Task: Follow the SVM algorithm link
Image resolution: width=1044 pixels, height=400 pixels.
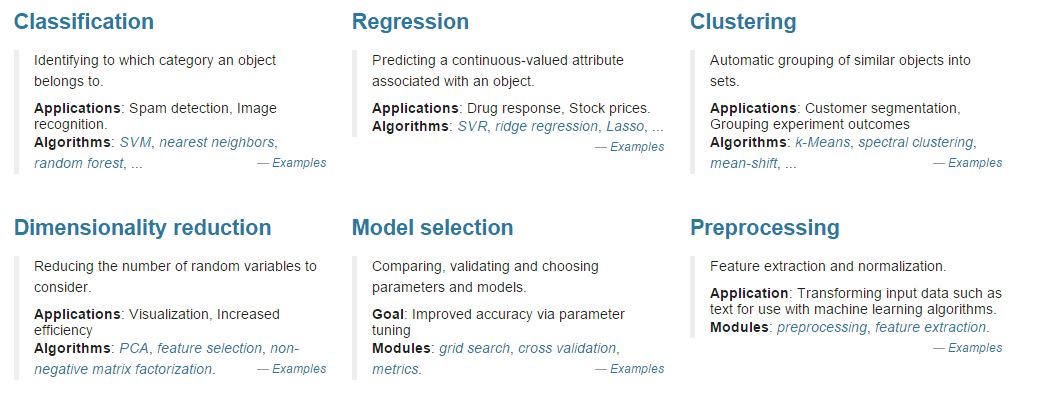Action: [x=136, y=142]
